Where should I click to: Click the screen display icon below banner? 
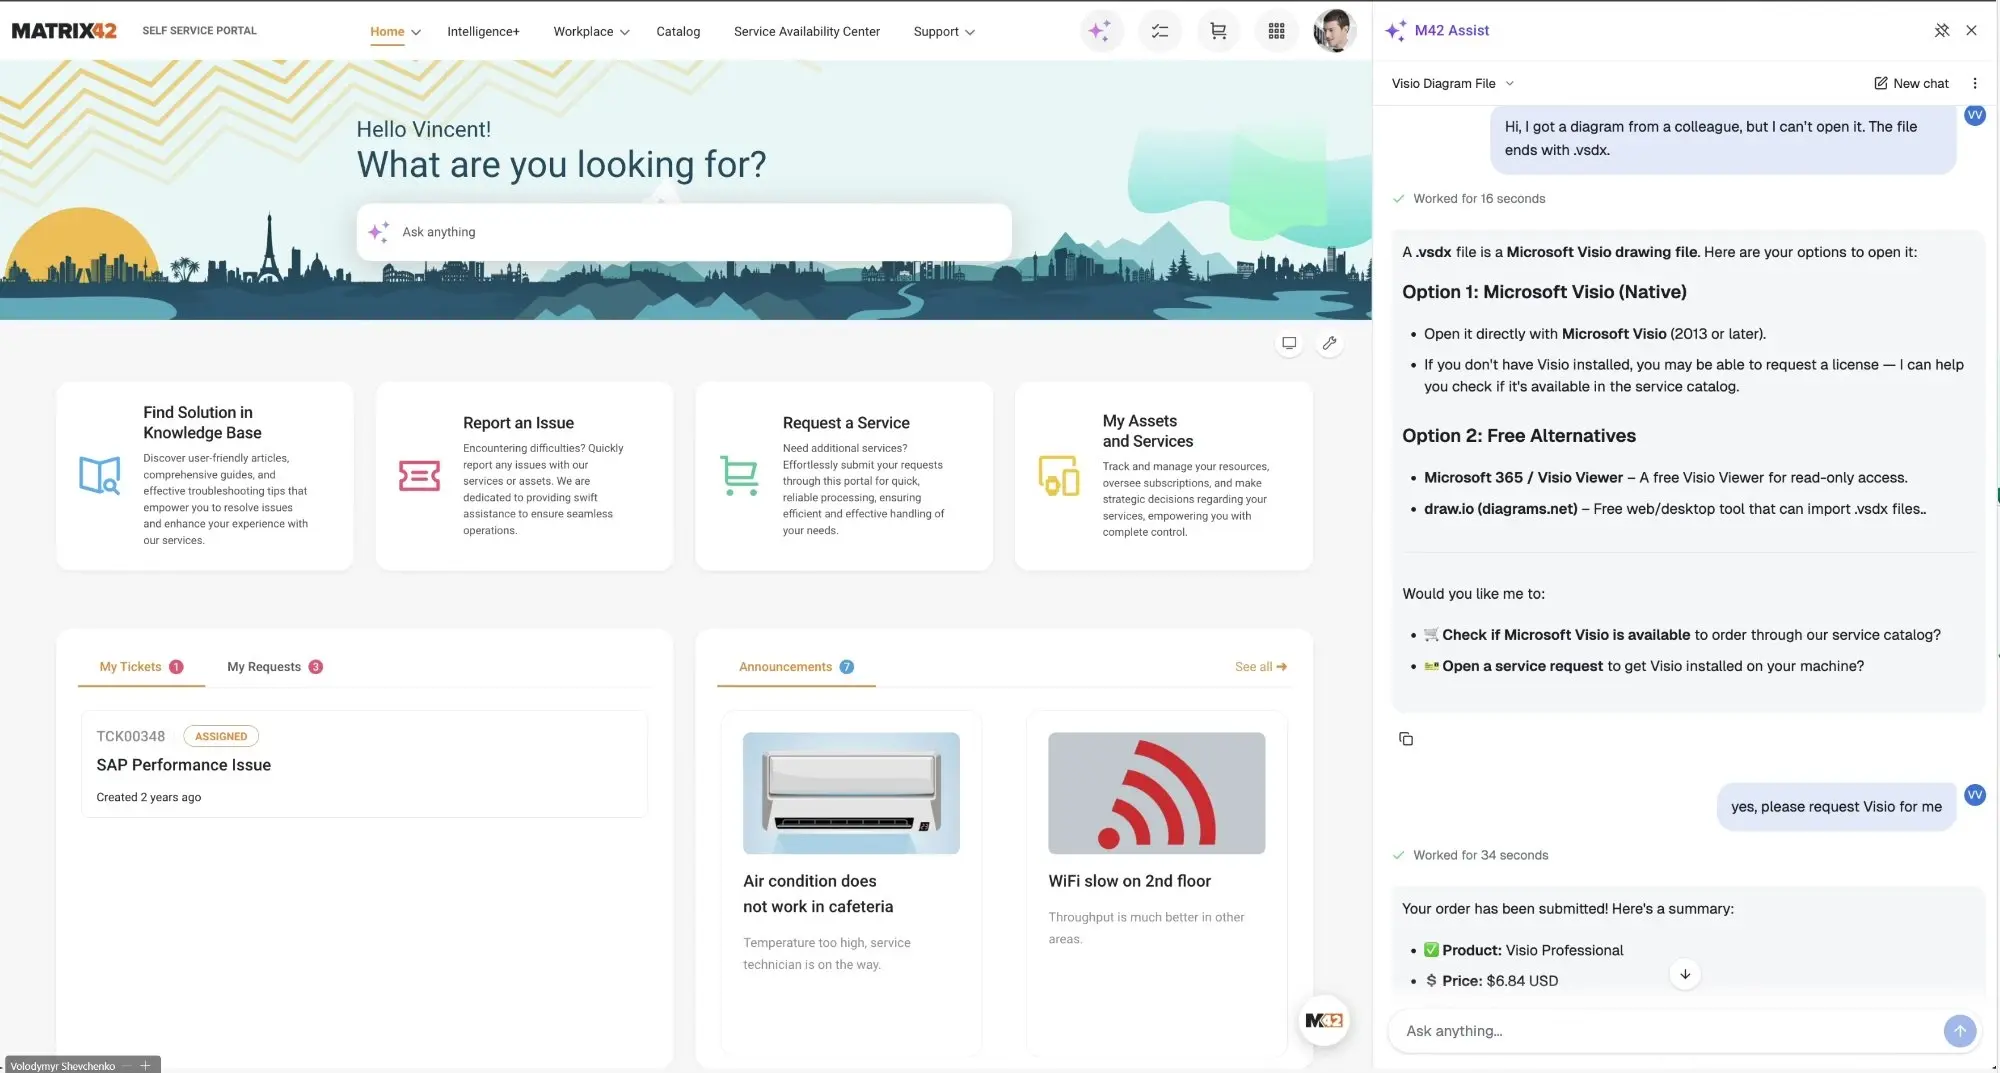1289,343
